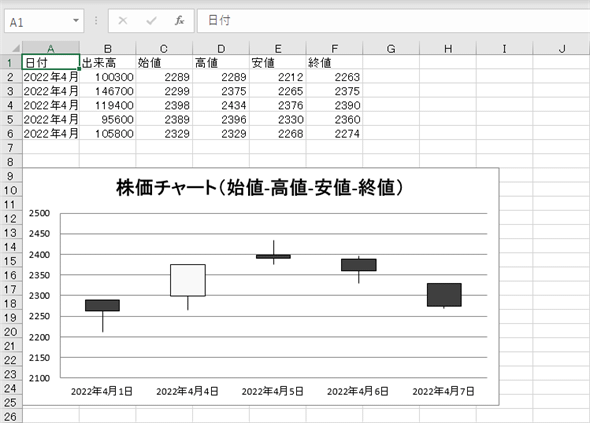Click the formula bar options dots handle
590x423 pixels.
click(x=96, y=21)
